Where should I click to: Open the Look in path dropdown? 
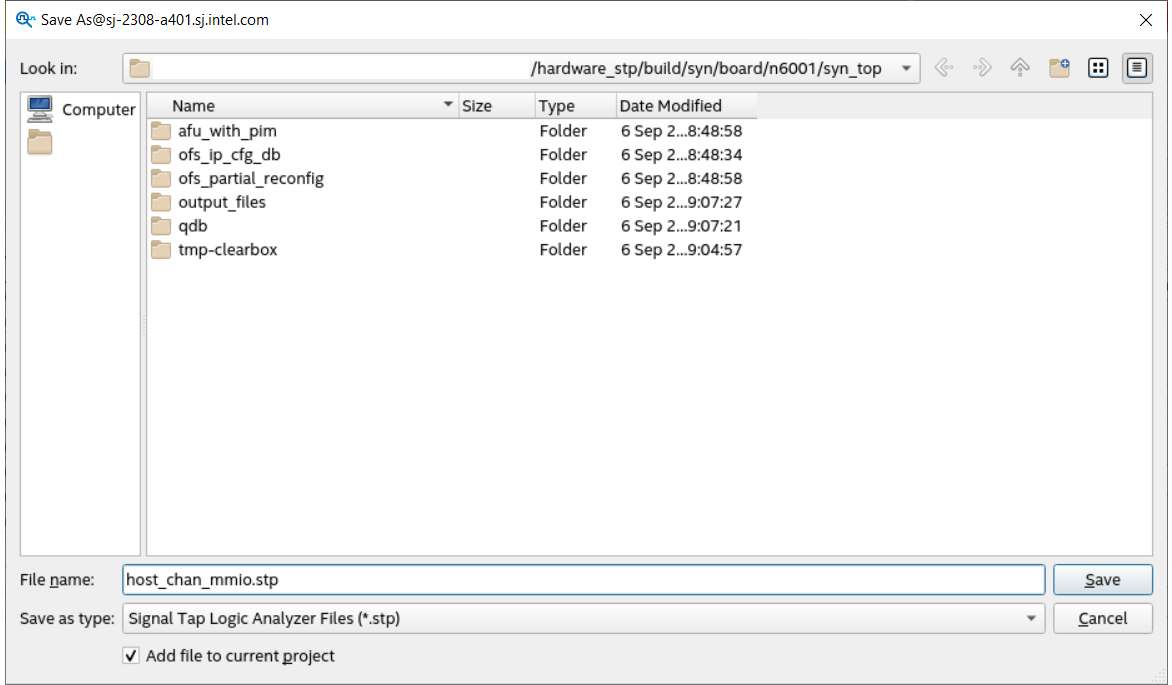[x=906, y=68]
